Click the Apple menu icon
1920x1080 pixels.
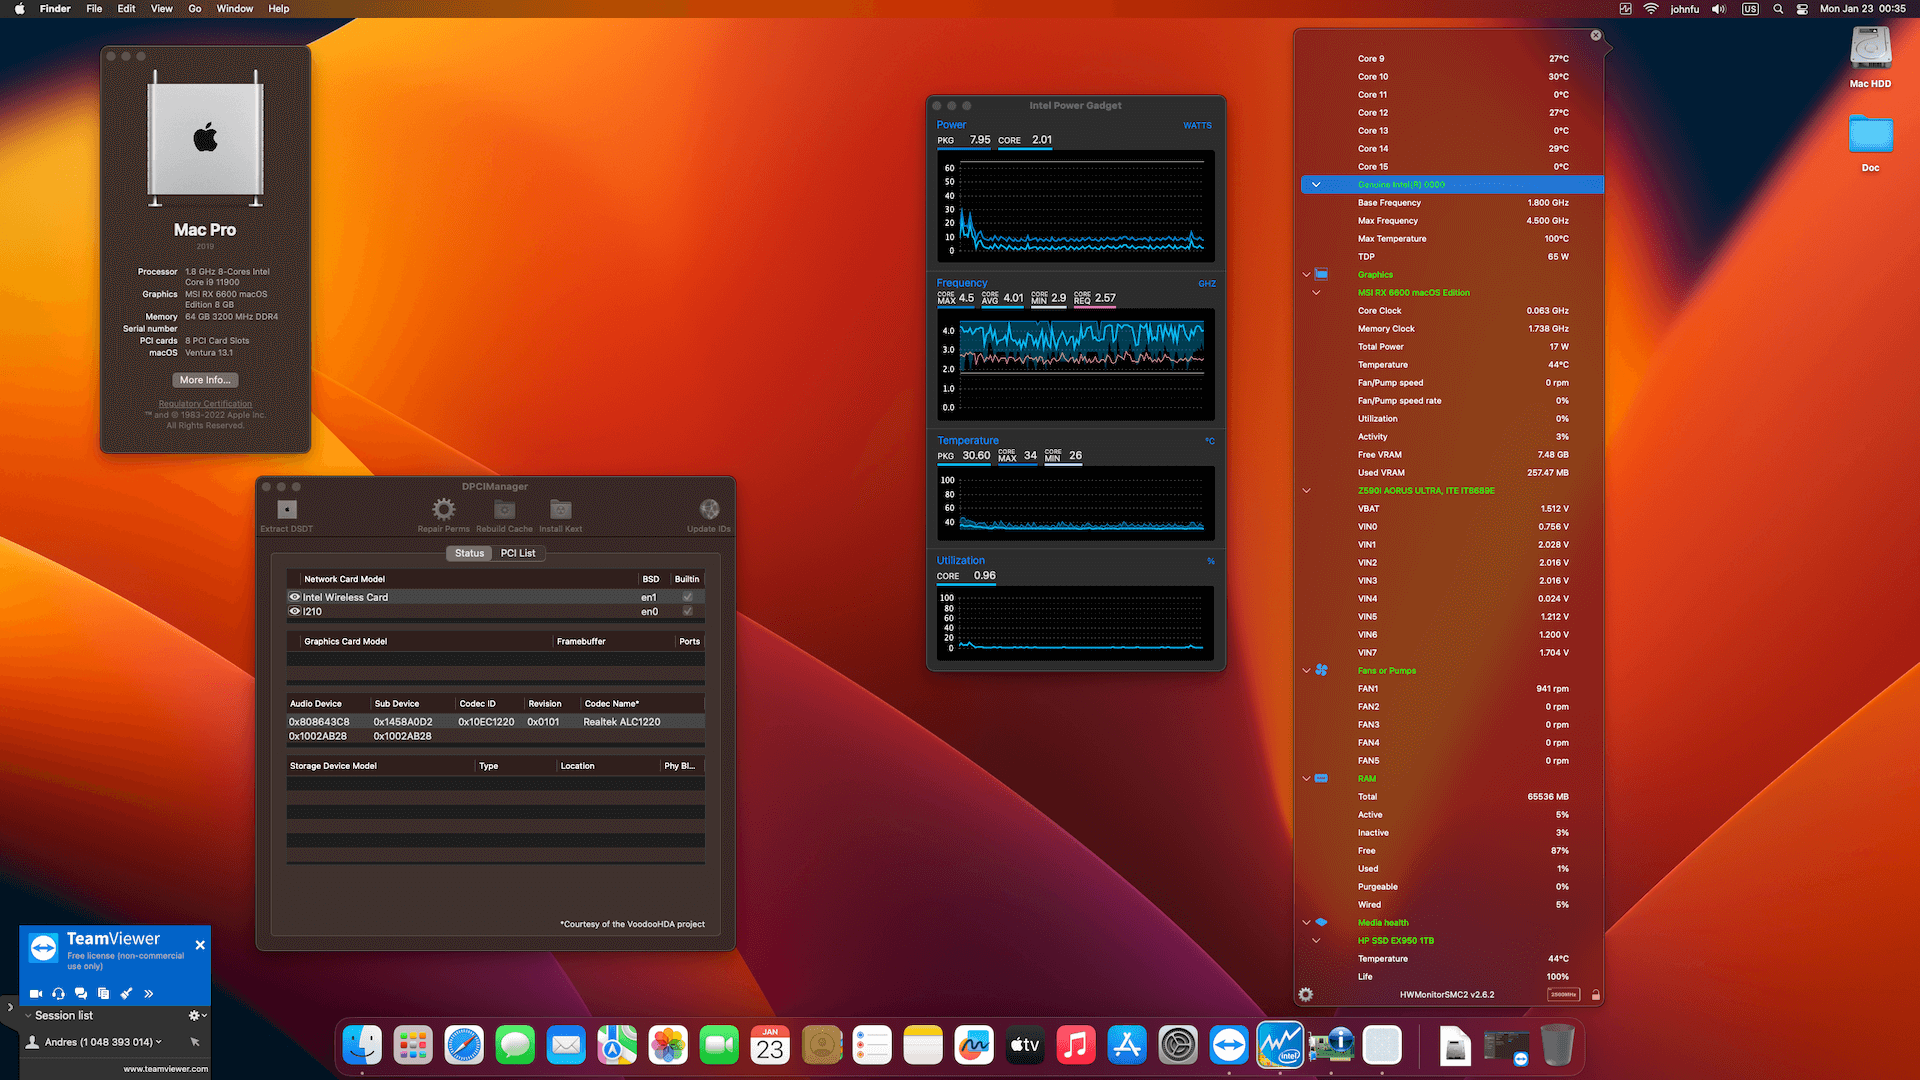click(19, 9)
